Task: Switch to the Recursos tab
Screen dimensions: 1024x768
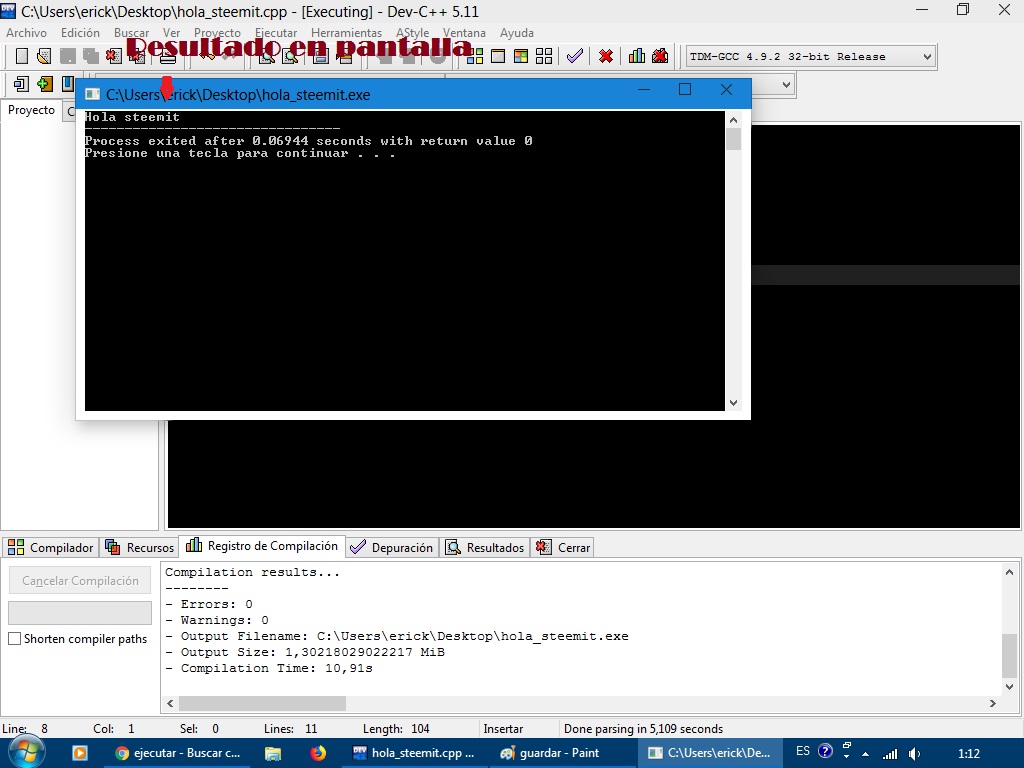Action: tap(139, 547)
